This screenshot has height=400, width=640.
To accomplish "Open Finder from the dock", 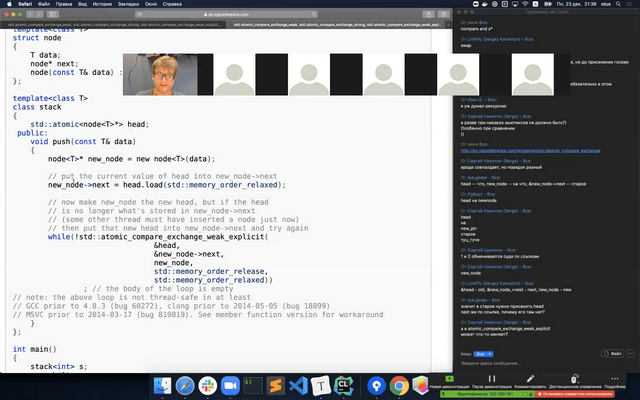I will pyautogui.click(x=161, y=385).
